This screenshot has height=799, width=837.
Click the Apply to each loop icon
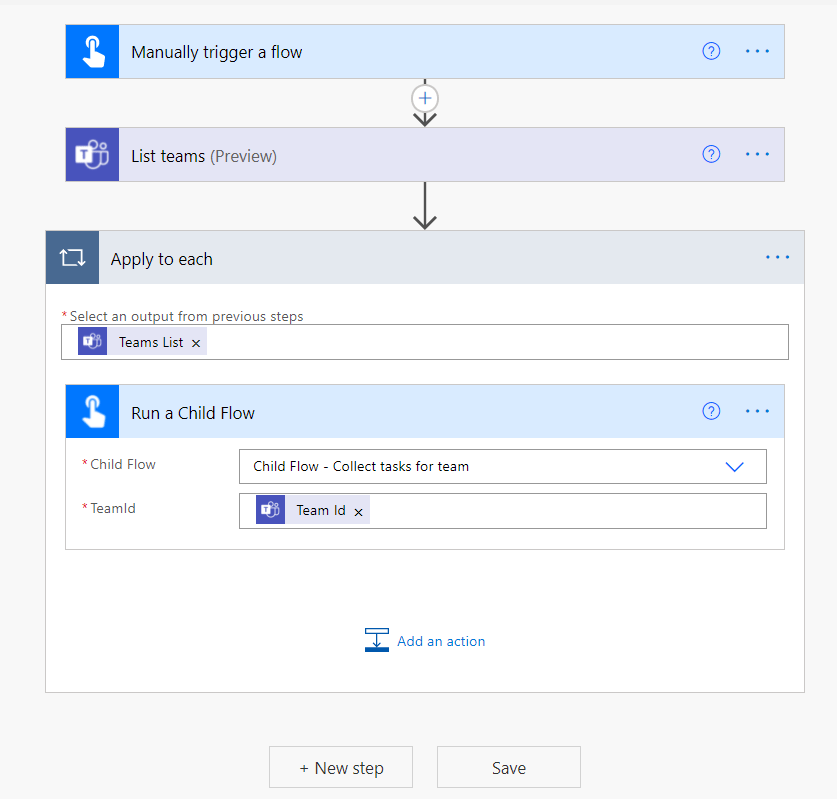click(x=73, y=257)
